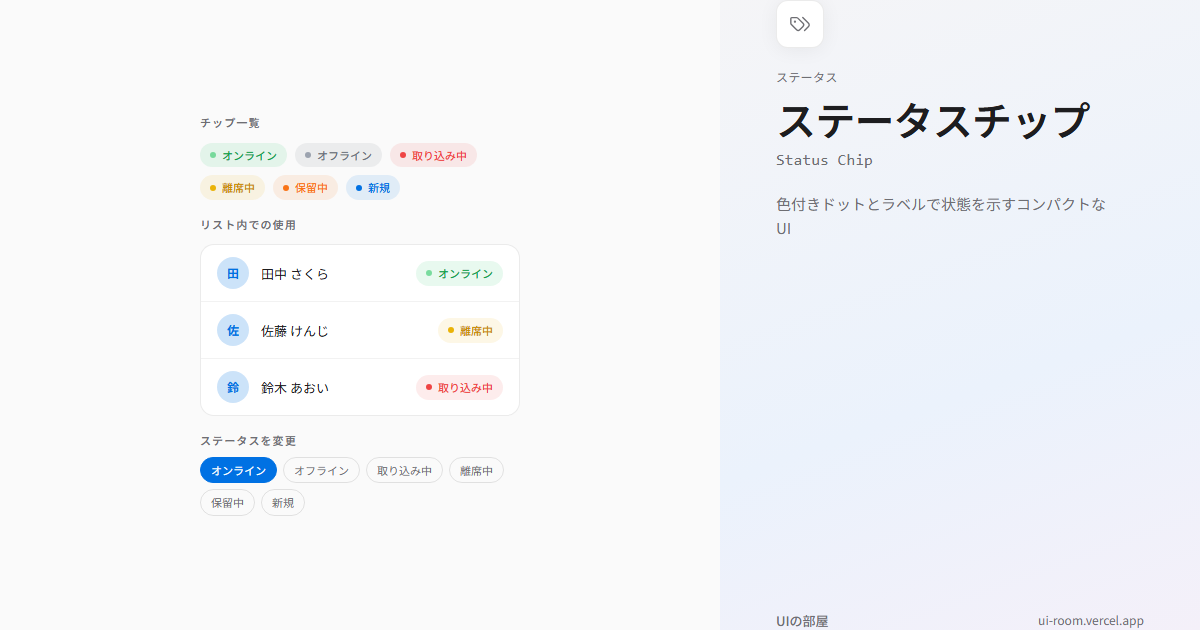Click the green オンライン chip in チップ一覧
Viewport: 1200px width, 630px height.
[x=243, y=155]
